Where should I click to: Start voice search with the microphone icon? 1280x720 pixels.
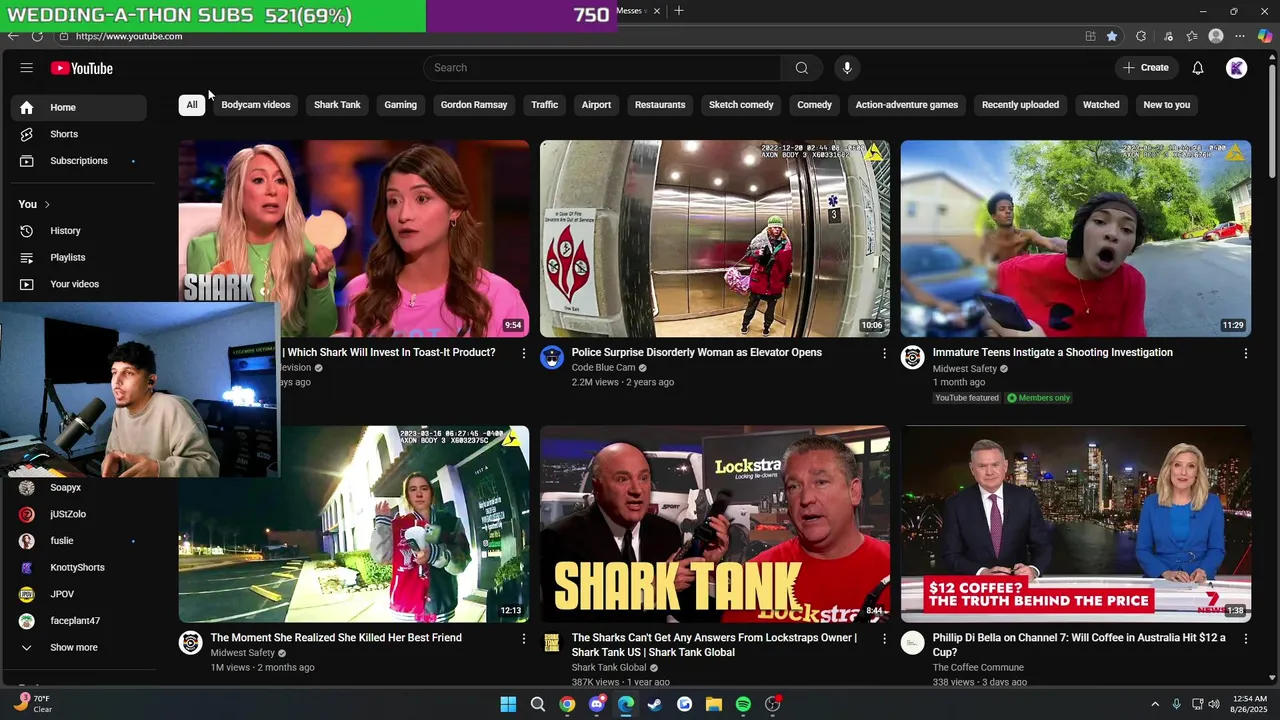coord(847,68)
